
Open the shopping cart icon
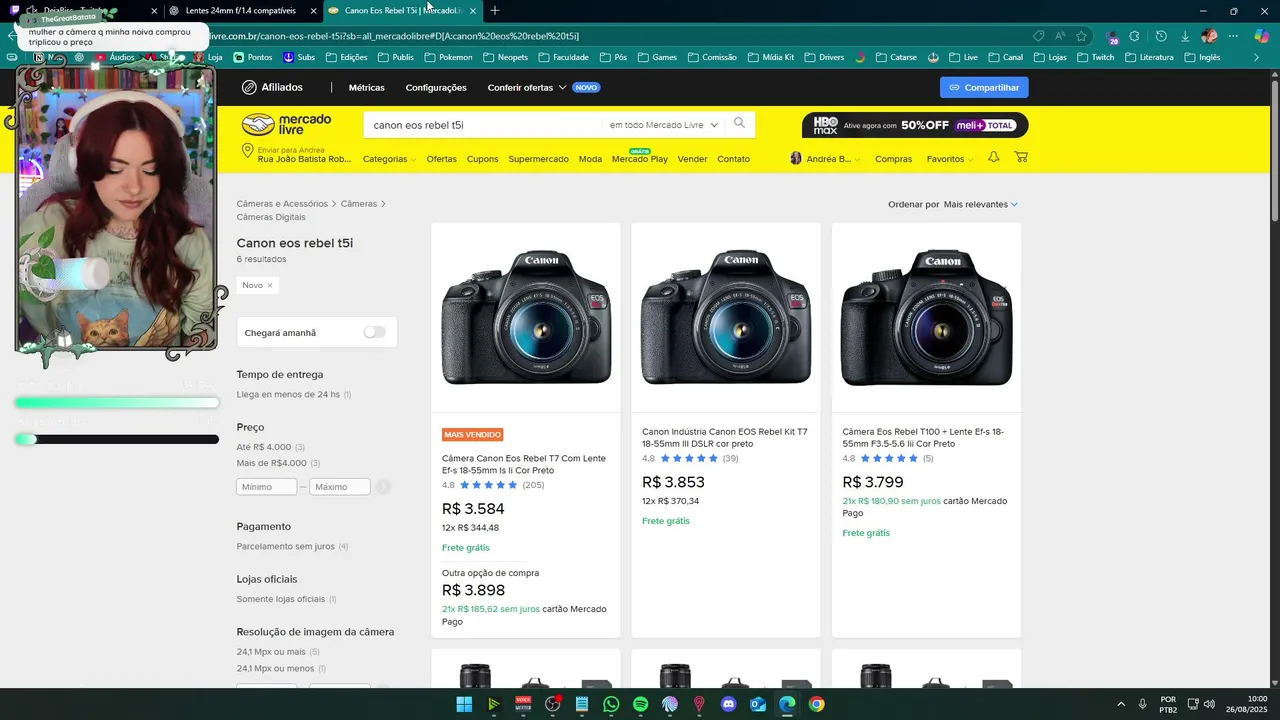[x=1021, y=158]
